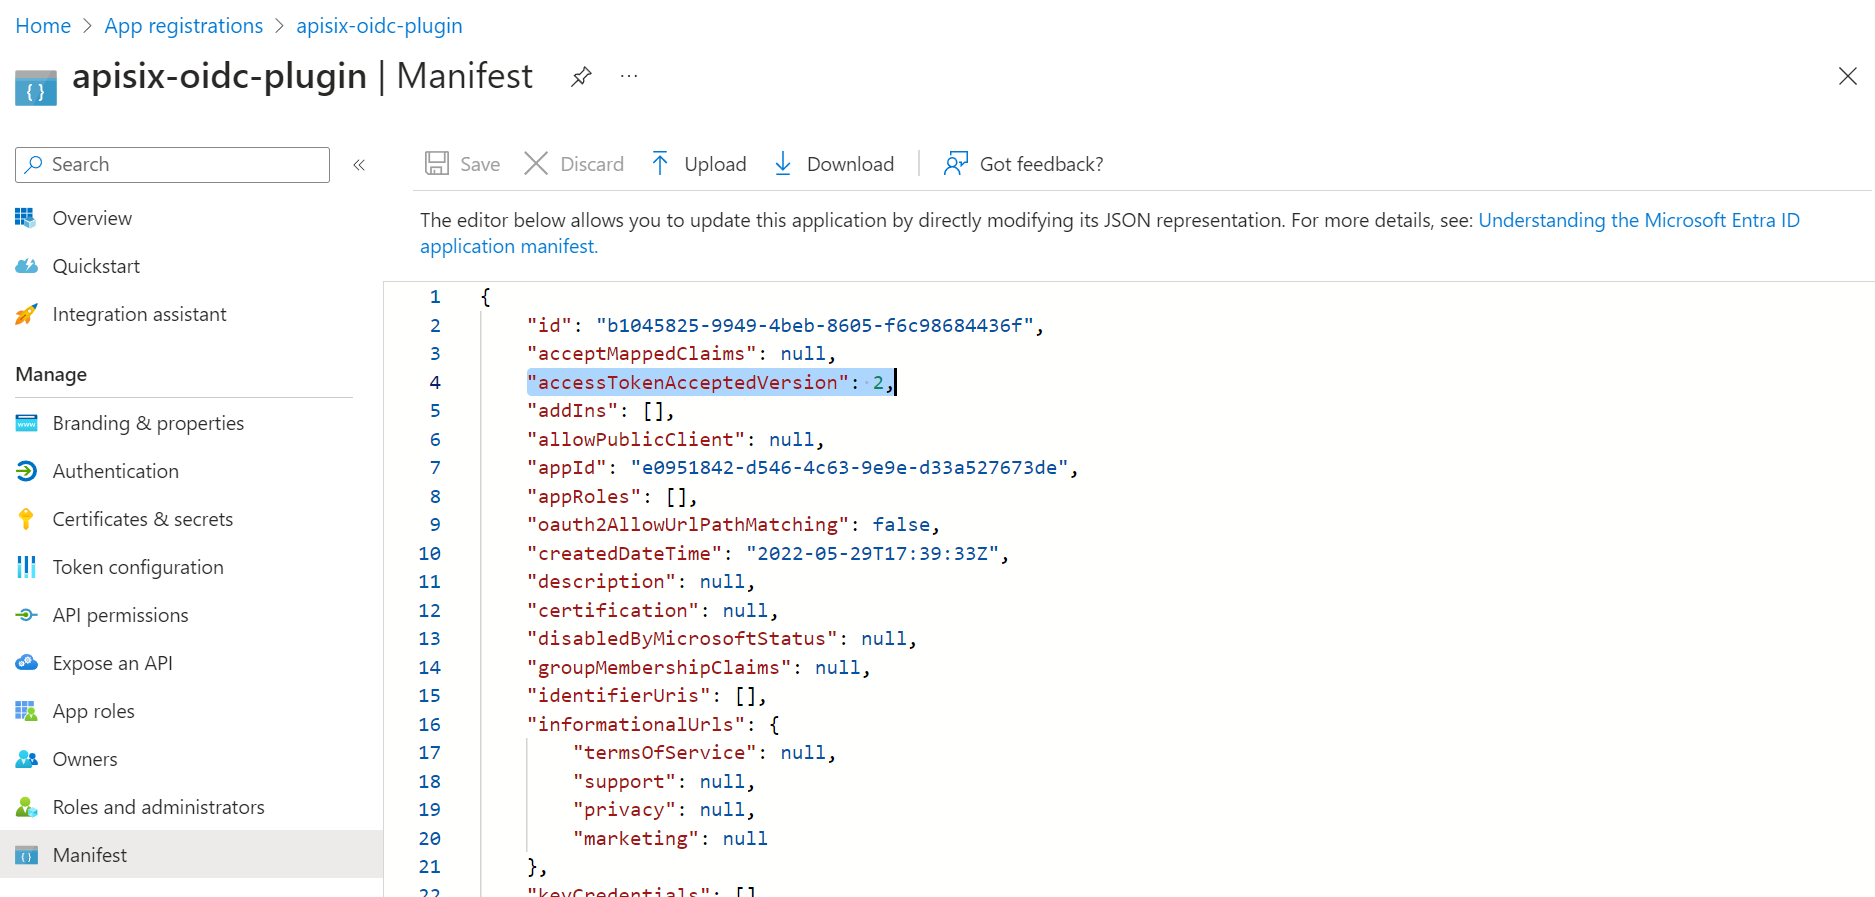The image size is (1875, 897).
Task: Click the Overview grid icon
Action: (x=26, y=218)
